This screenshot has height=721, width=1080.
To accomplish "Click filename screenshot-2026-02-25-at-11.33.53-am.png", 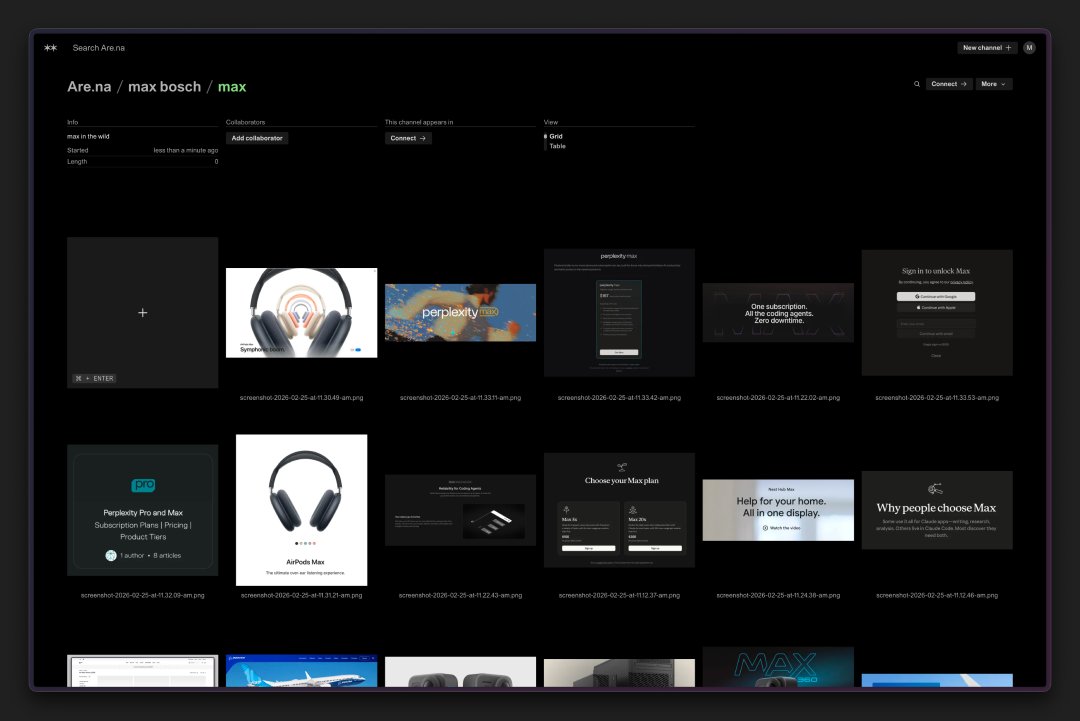I will (x=937, y=397).
